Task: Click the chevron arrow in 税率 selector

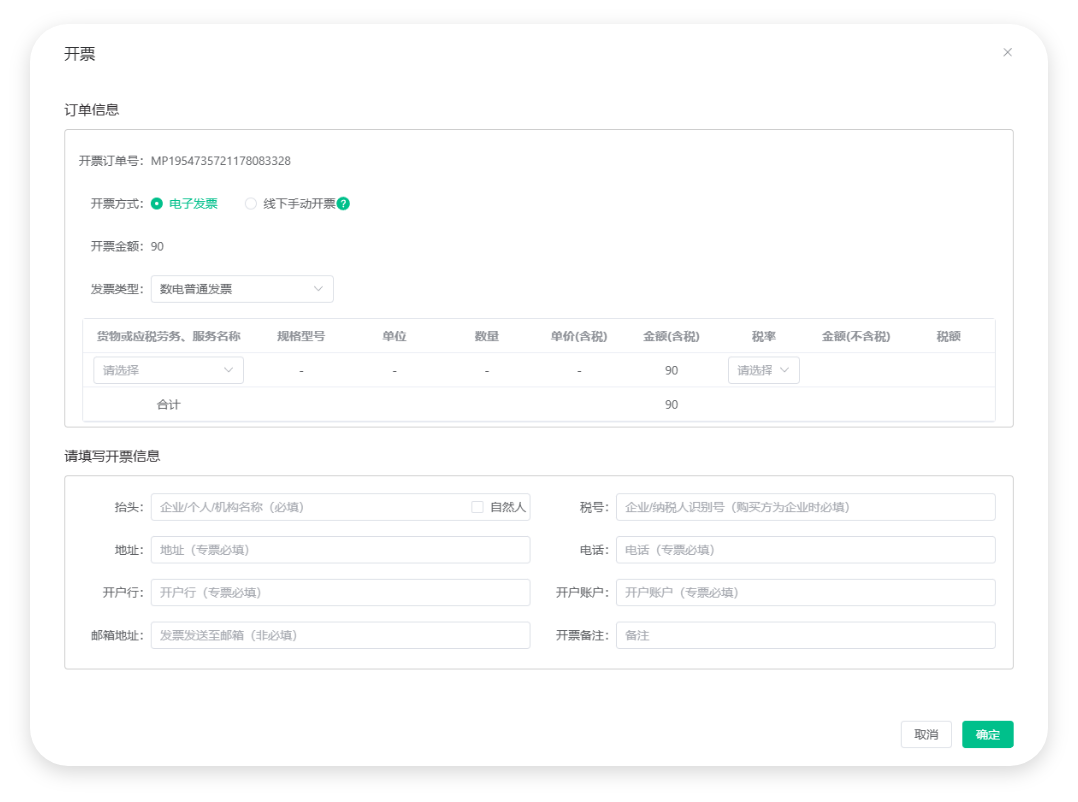Action: (x=785, y=370)
